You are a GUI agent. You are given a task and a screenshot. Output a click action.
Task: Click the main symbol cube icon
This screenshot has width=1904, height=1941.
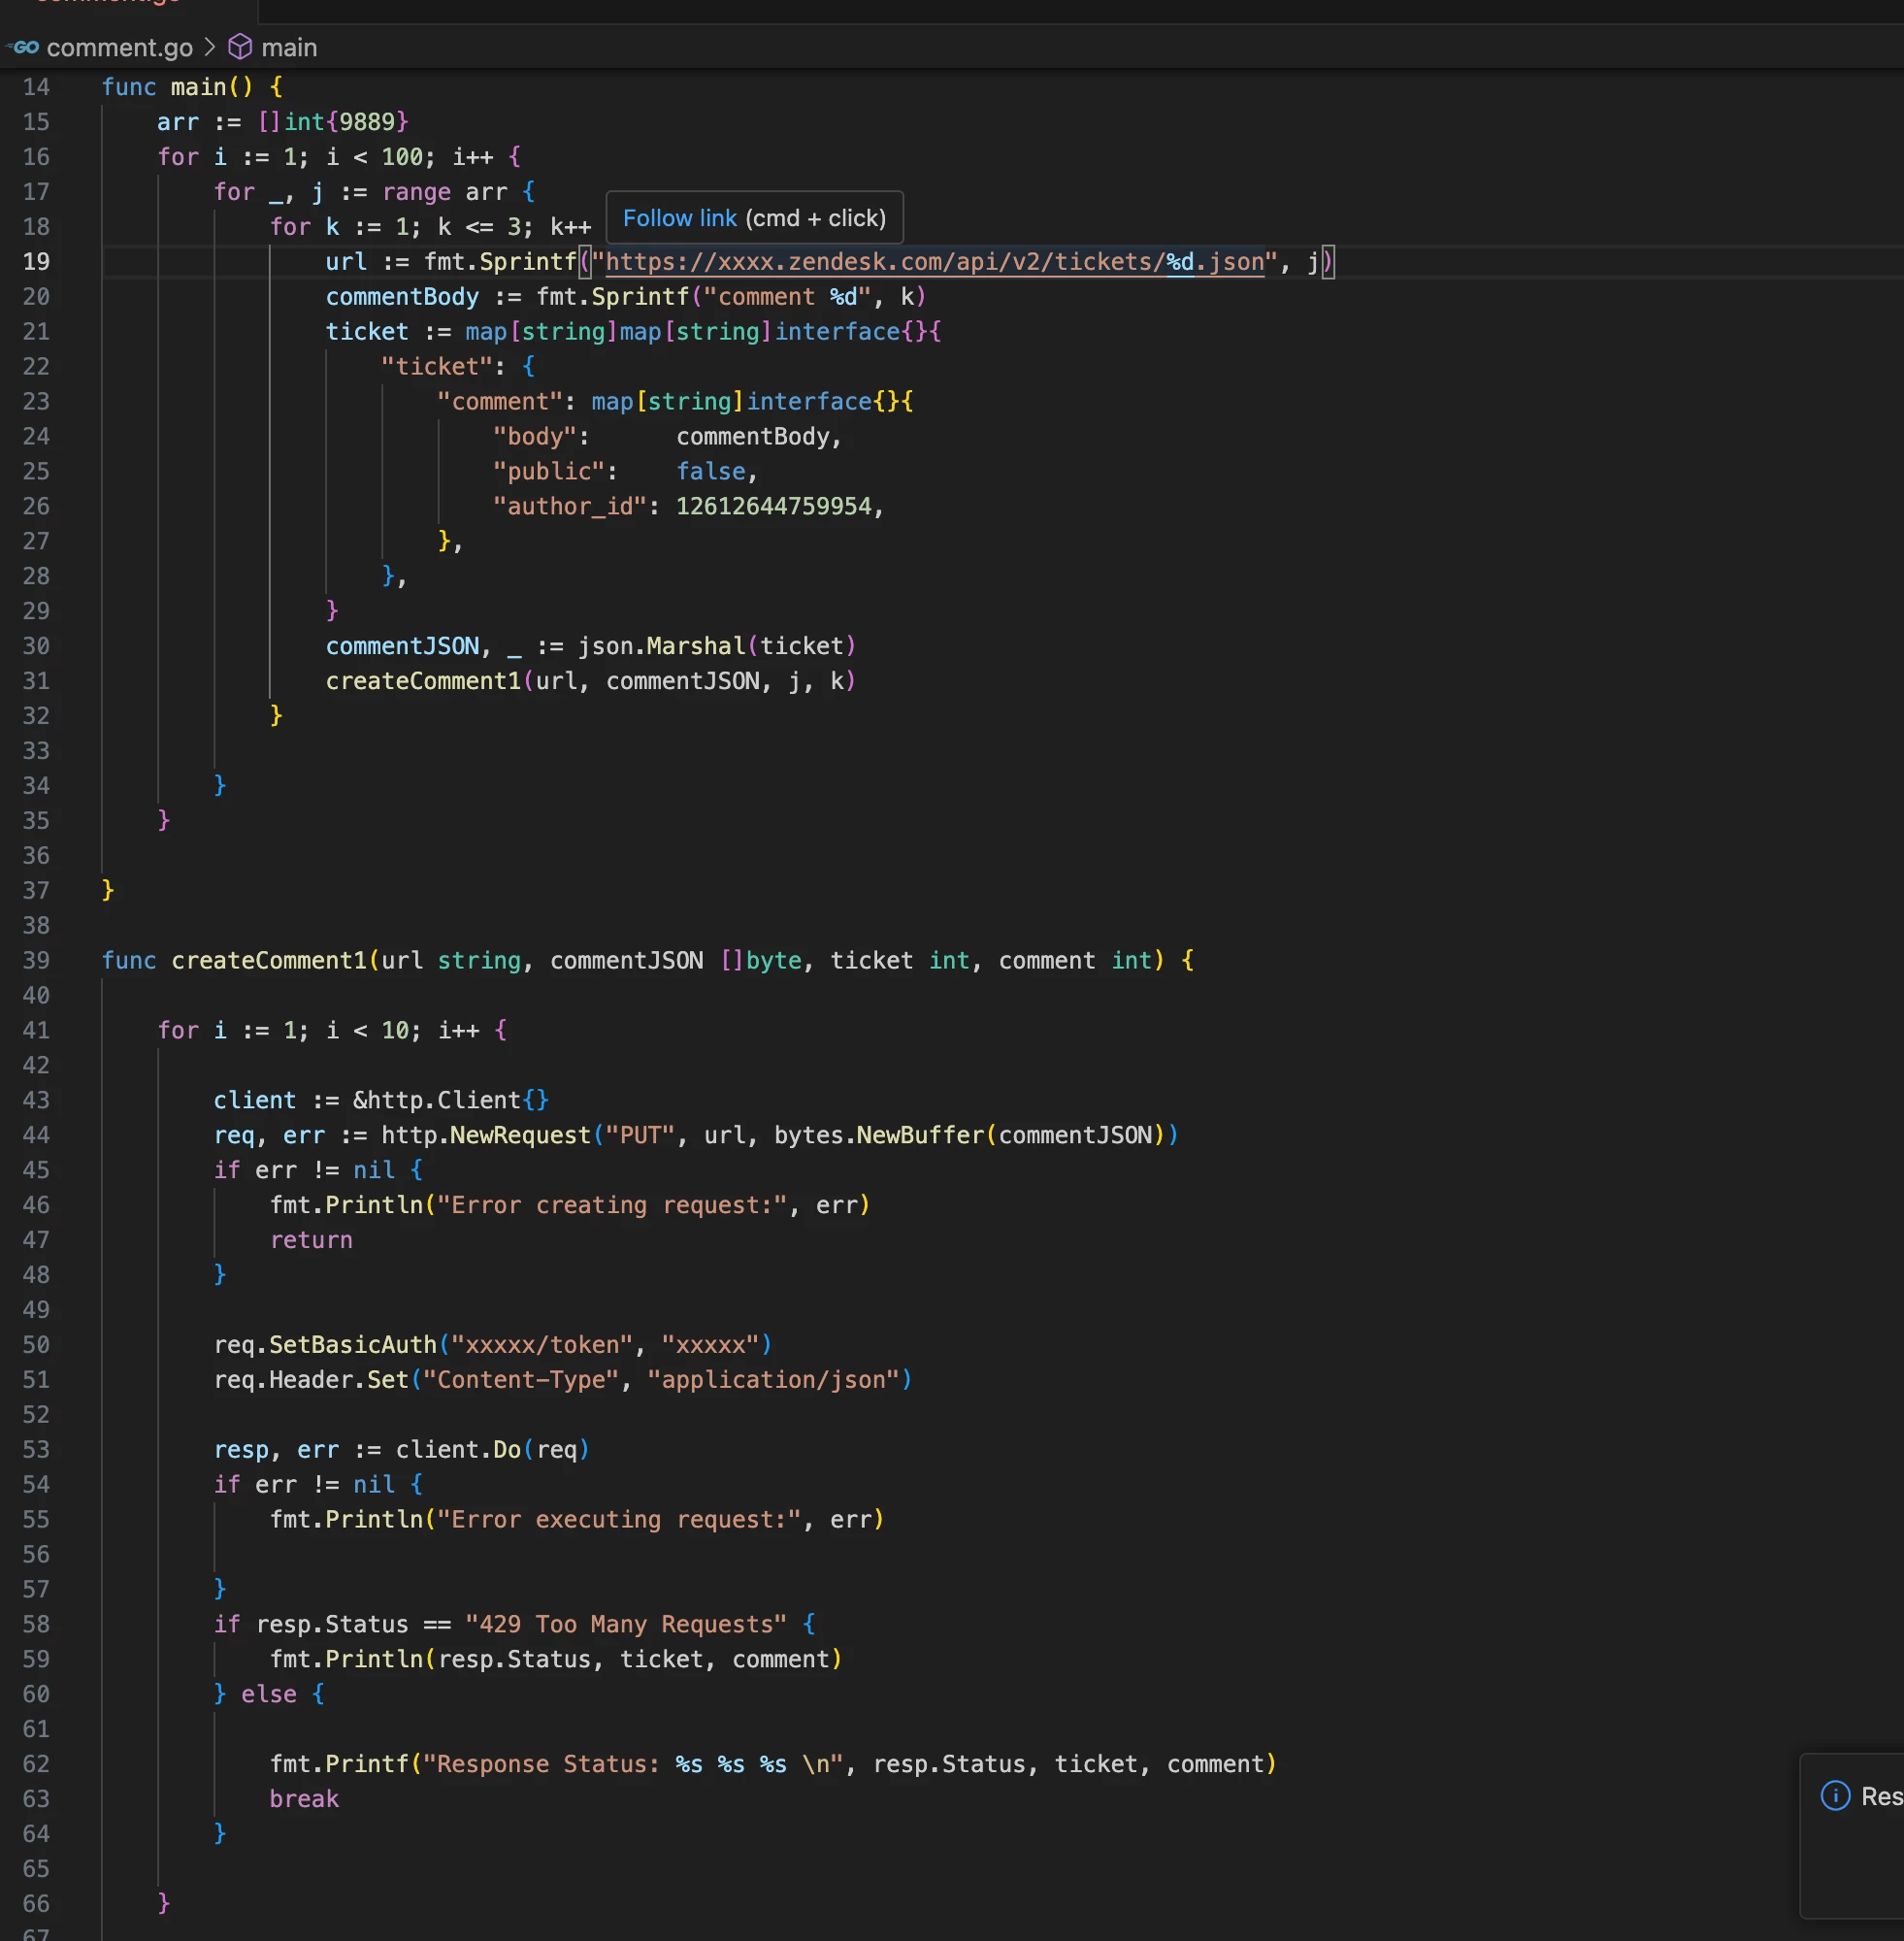pyautogui.click(x=240, y=47)
